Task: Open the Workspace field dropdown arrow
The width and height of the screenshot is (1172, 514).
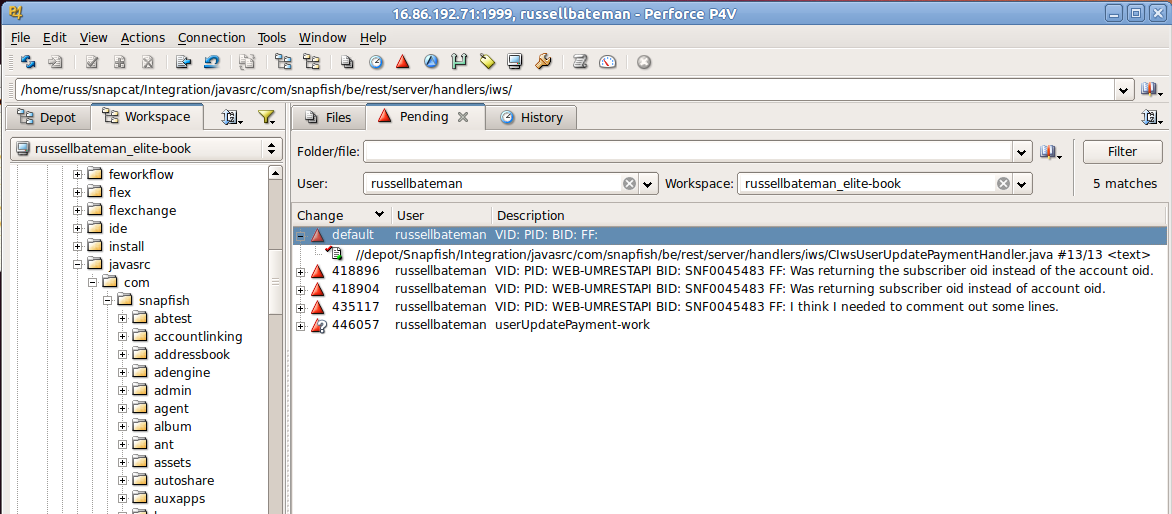Action: tap(1021, 184)
